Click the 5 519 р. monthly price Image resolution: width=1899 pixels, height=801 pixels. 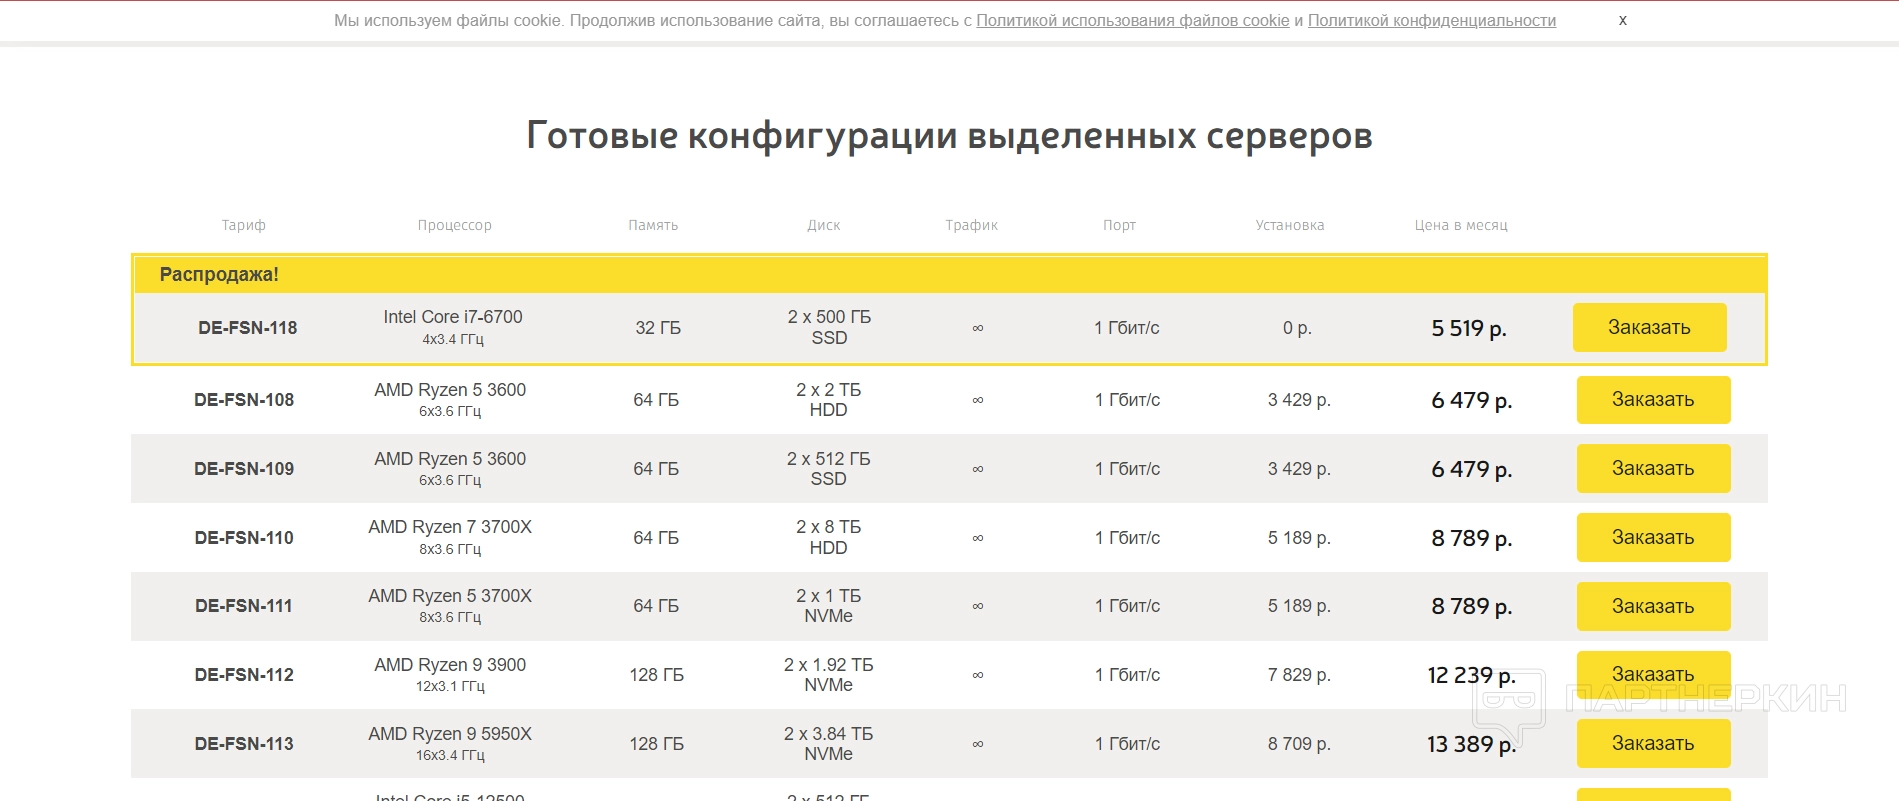[x=1469, y=328]
